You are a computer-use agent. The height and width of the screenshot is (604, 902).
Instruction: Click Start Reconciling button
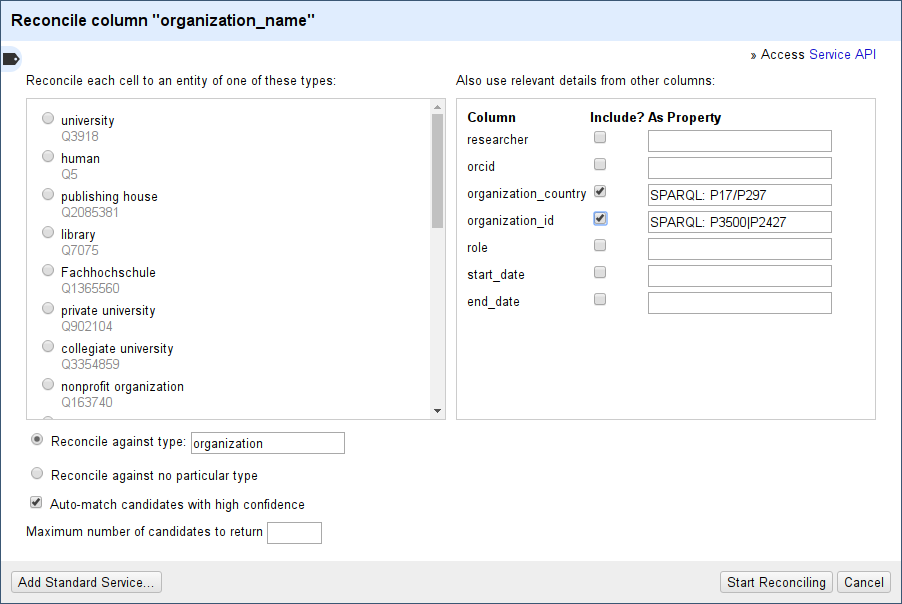click(x=776, y=582)
